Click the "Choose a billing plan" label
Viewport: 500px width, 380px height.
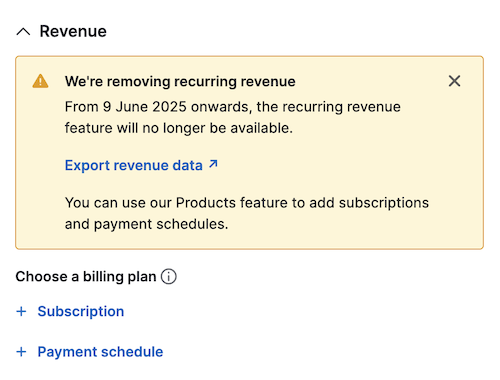pyautogui.click(x=86, y=277)
